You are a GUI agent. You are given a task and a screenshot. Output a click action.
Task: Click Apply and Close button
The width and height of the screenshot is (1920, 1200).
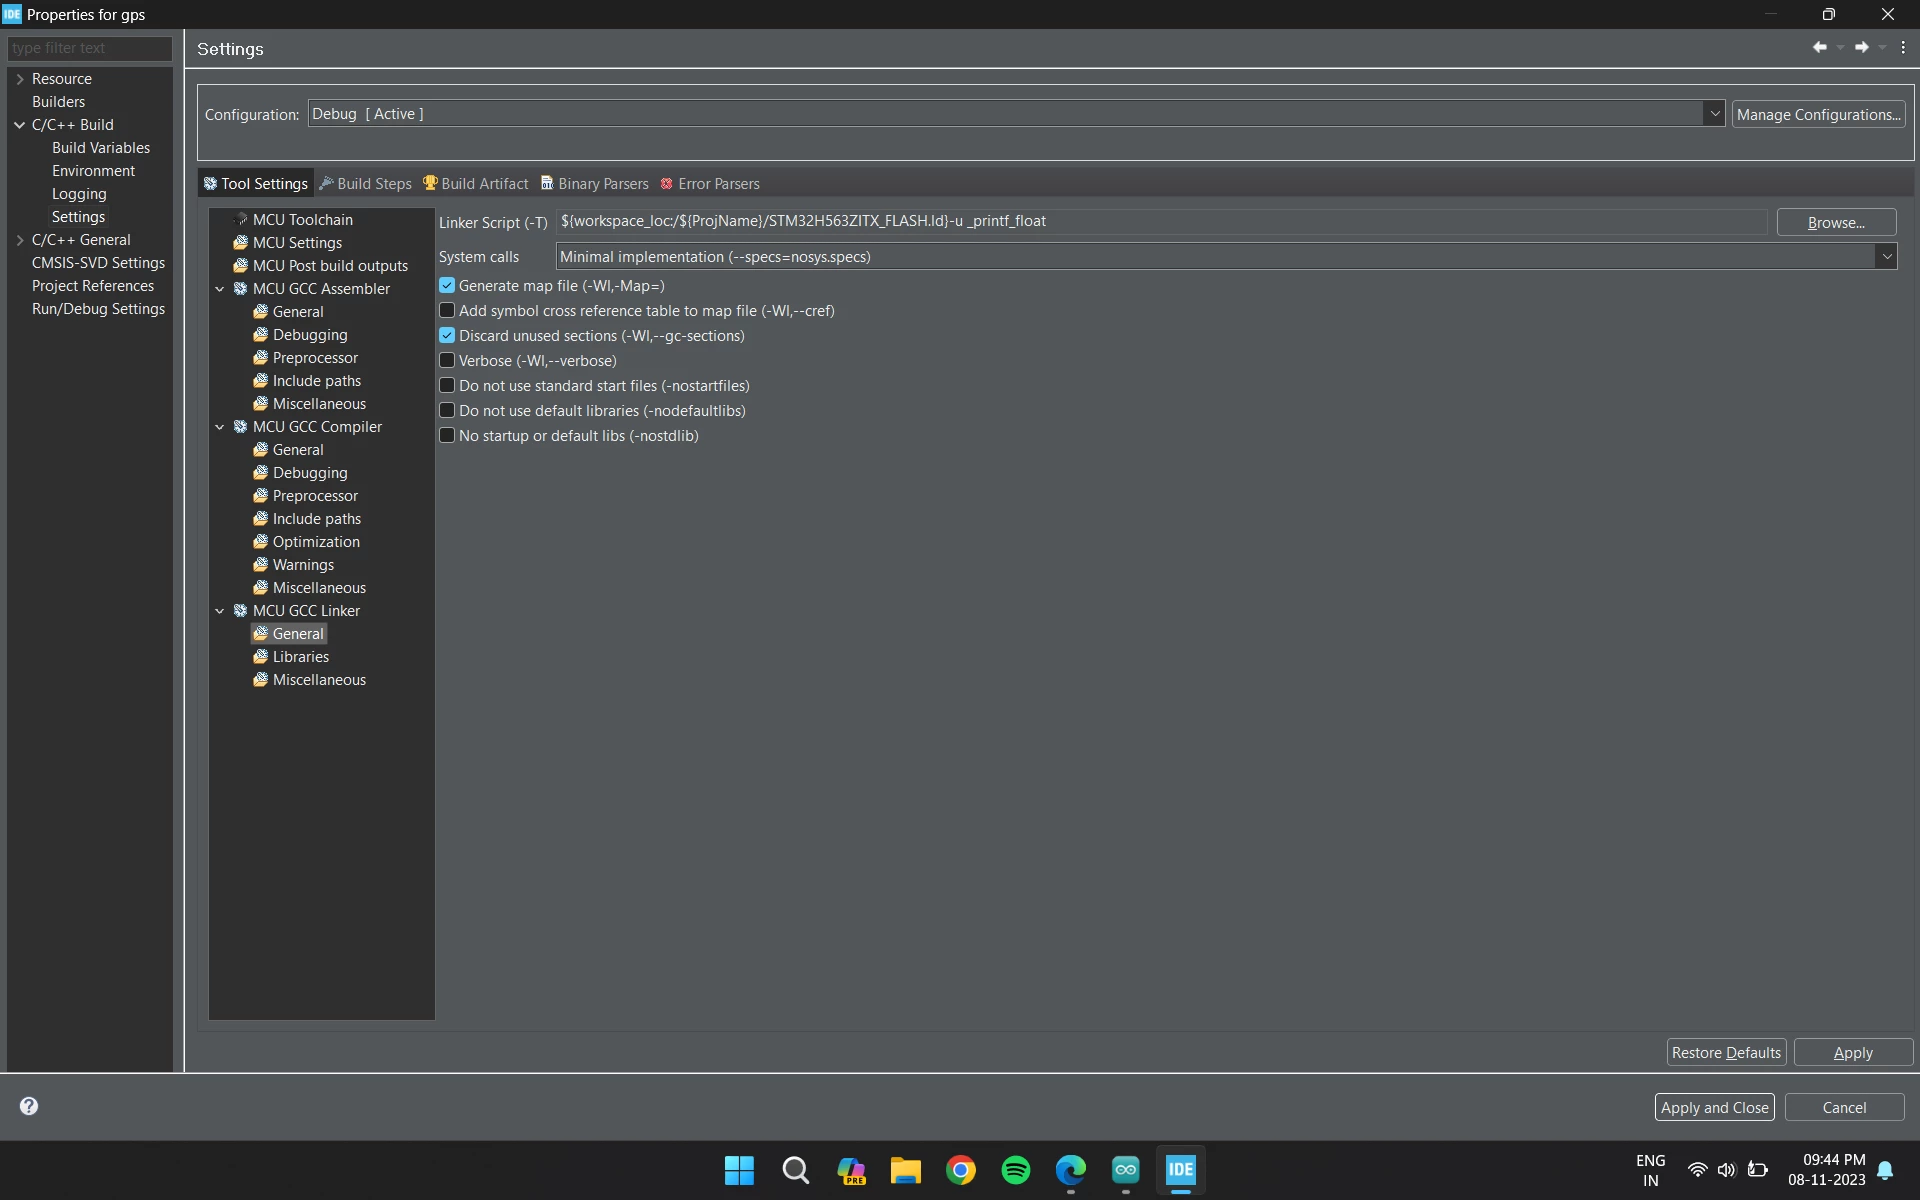tap(1714, 1107)
